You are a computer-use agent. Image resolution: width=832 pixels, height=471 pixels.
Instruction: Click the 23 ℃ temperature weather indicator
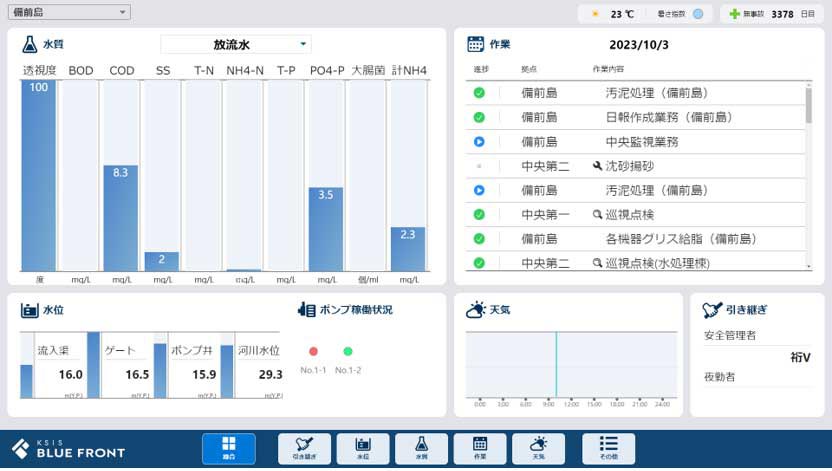click(x=614, y=14)
